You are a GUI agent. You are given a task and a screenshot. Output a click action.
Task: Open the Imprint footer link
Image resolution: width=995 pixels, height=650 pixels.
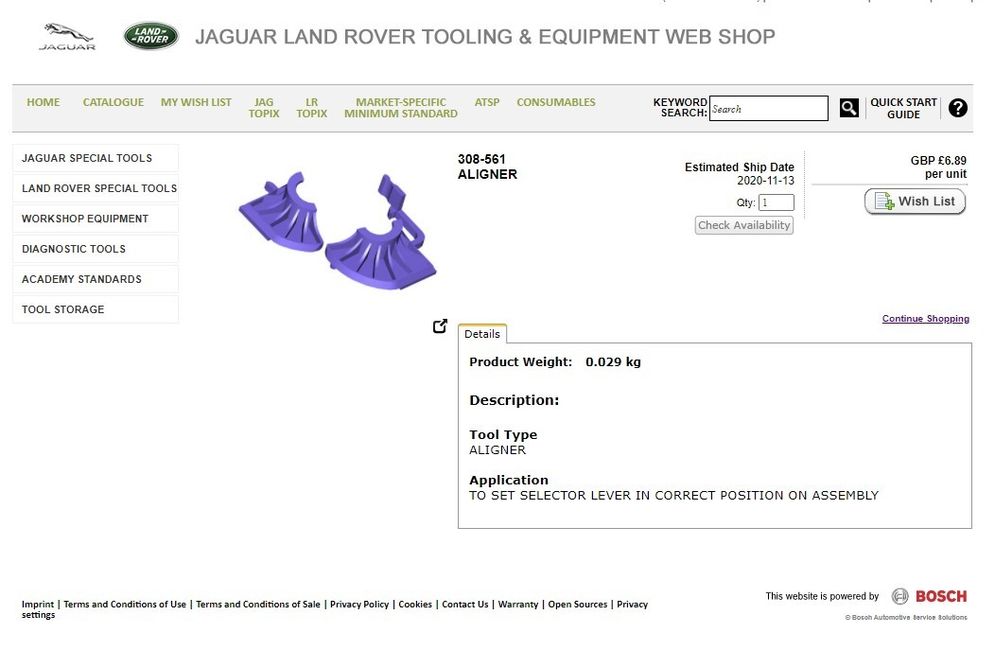click(37, 604)
